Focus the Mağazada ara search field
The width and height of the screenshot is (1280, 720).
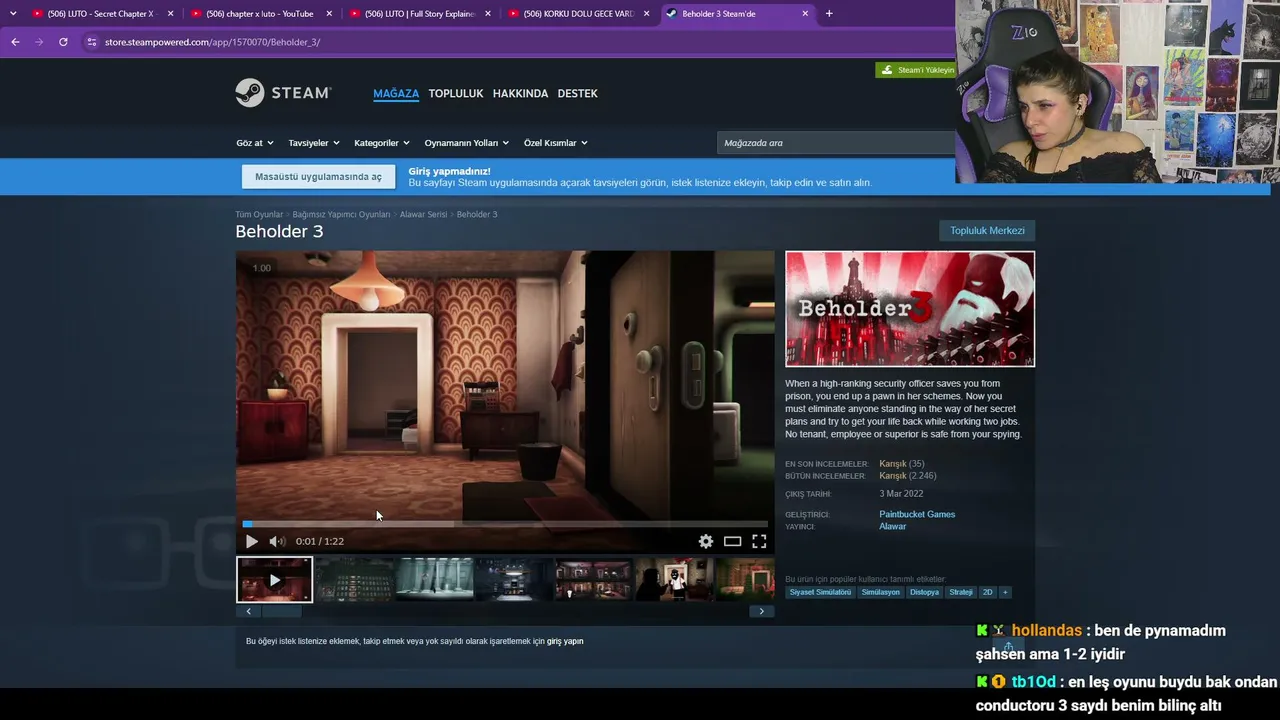point(836,143)
